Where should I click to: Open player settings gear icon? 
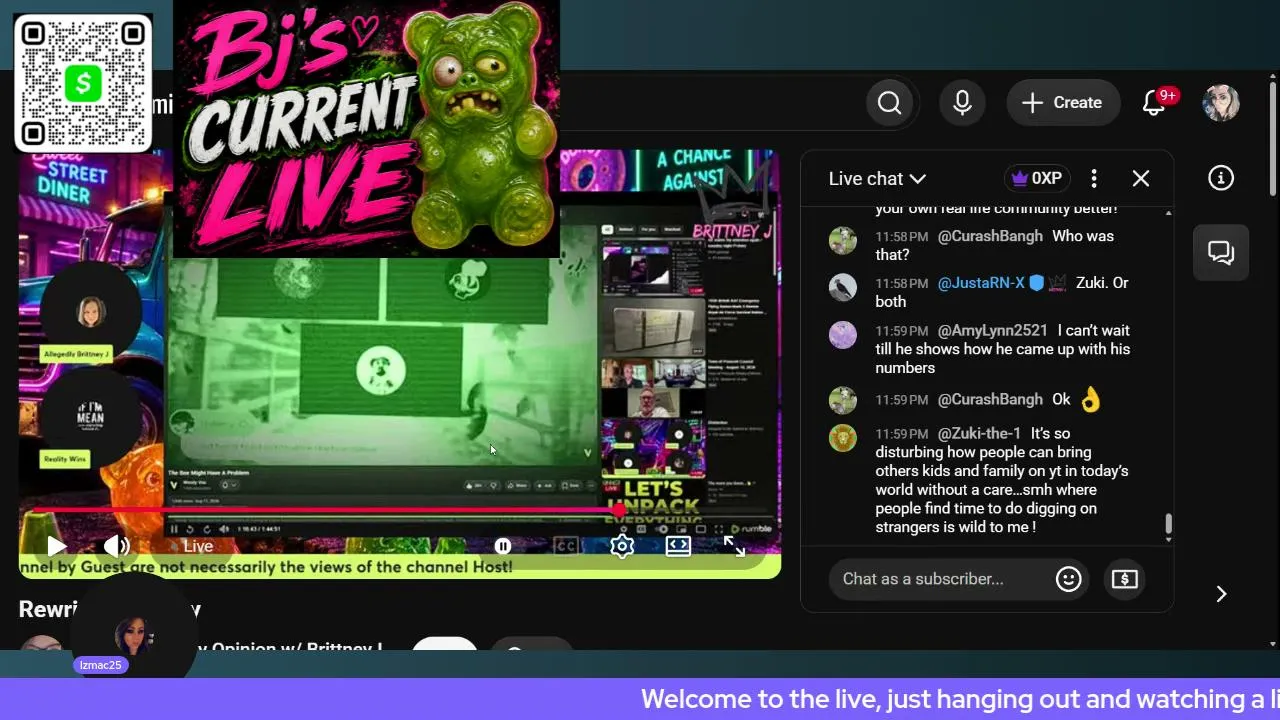[x=622, y=546]
